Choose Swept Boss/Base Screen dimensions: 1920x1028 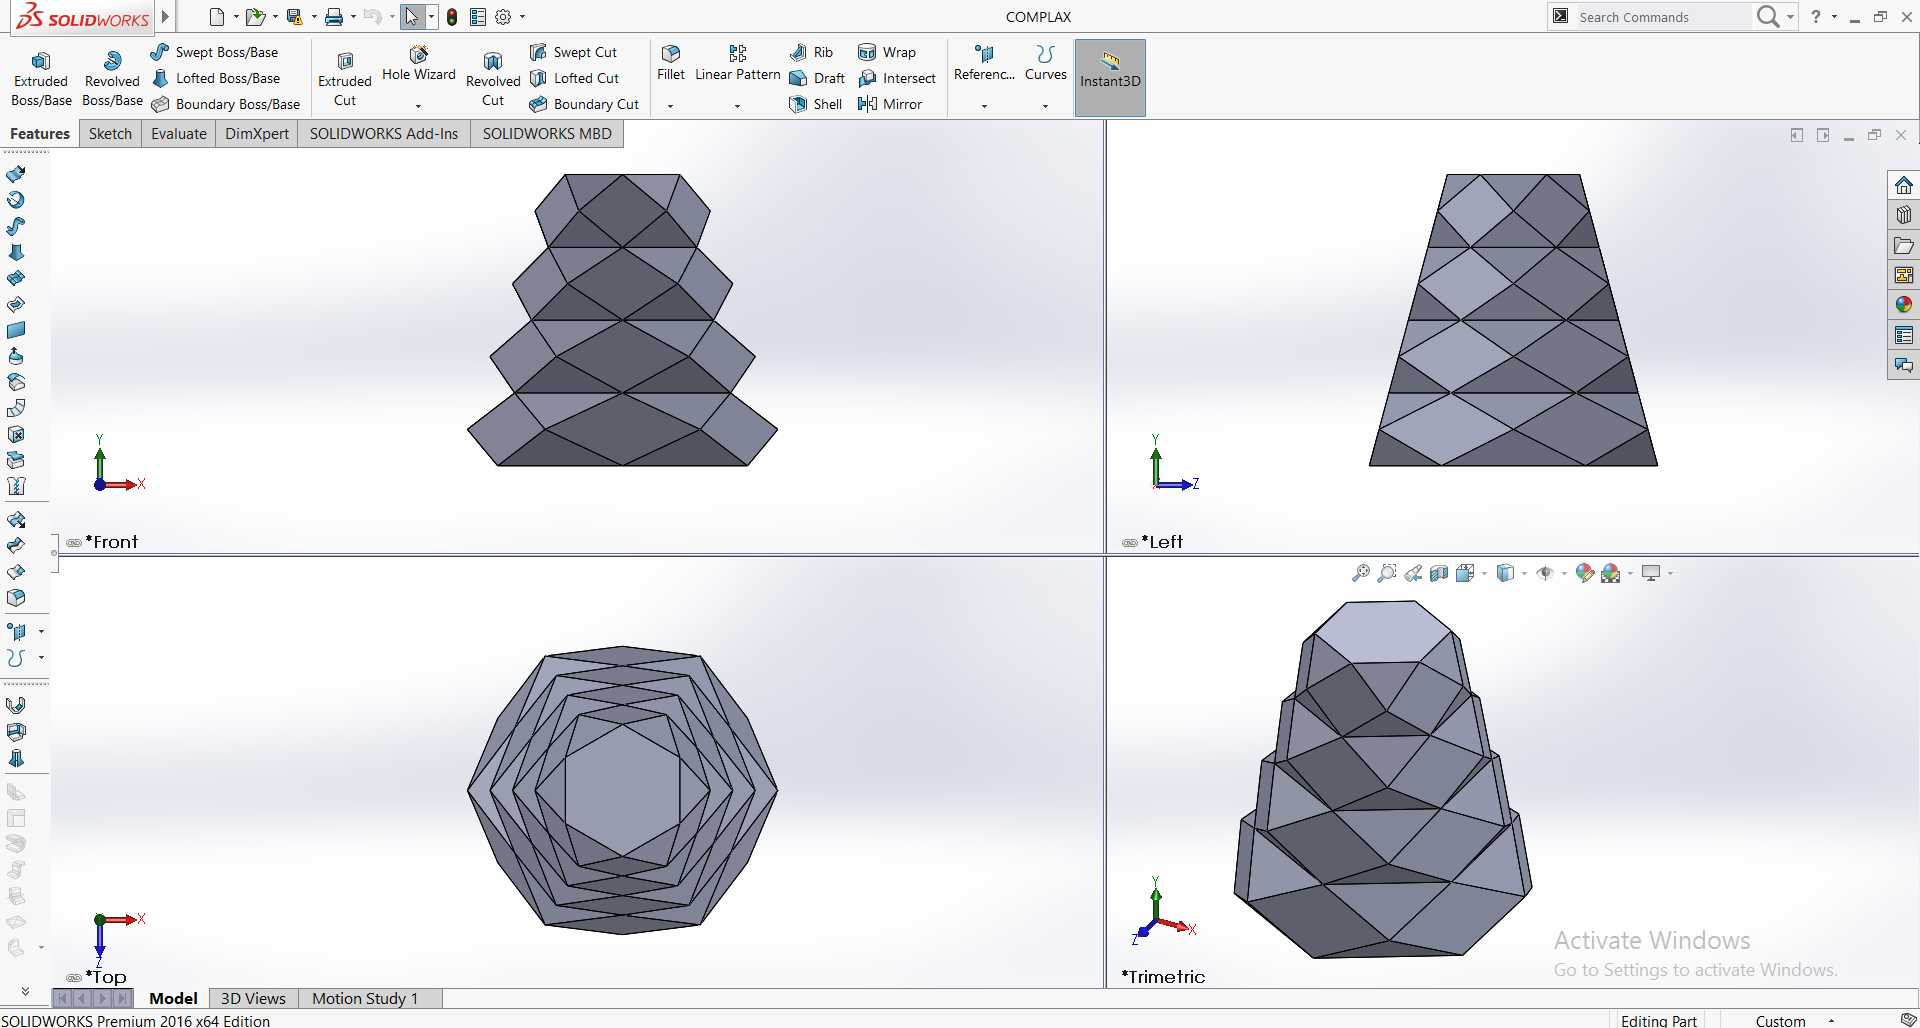click(x=215, y=52)
